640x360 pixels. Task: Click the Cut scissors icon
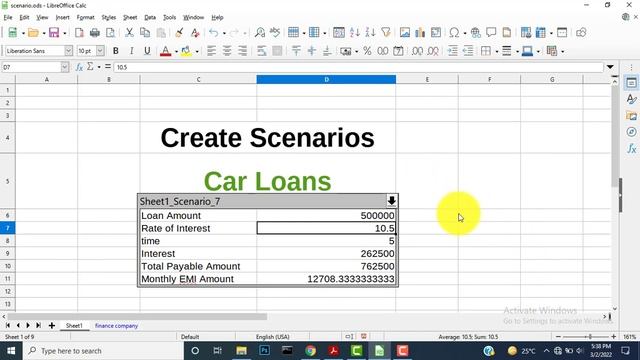129,33
